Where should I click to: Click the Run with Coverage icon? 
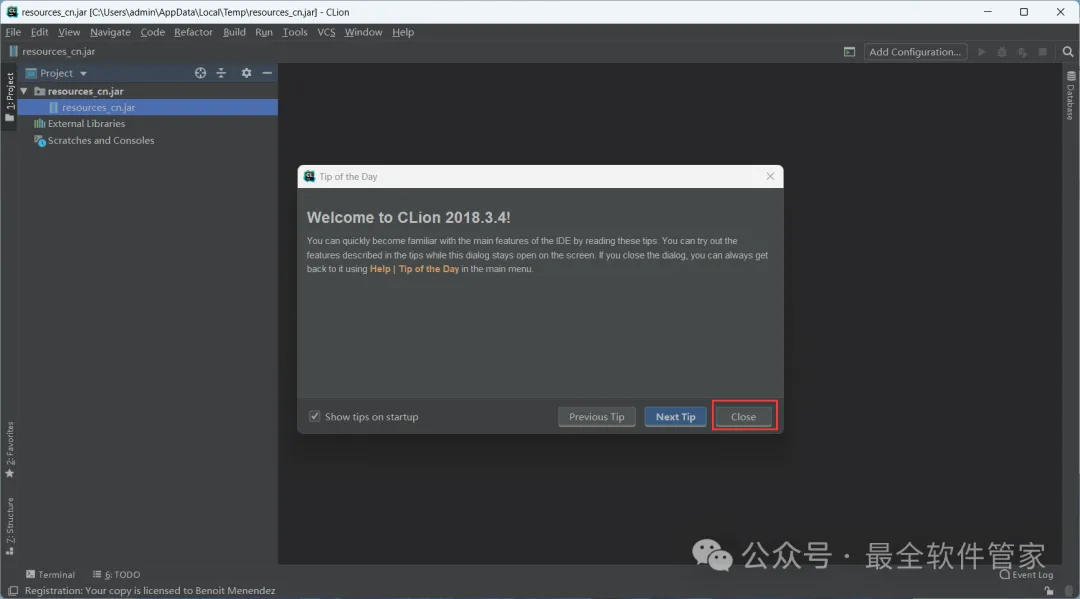tap(1023, 52)
